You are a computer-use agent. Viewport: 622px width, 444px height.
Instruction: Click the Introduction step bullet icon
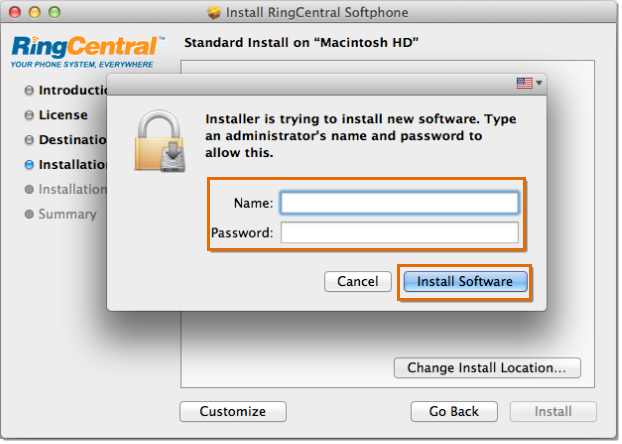coord(29,90)
